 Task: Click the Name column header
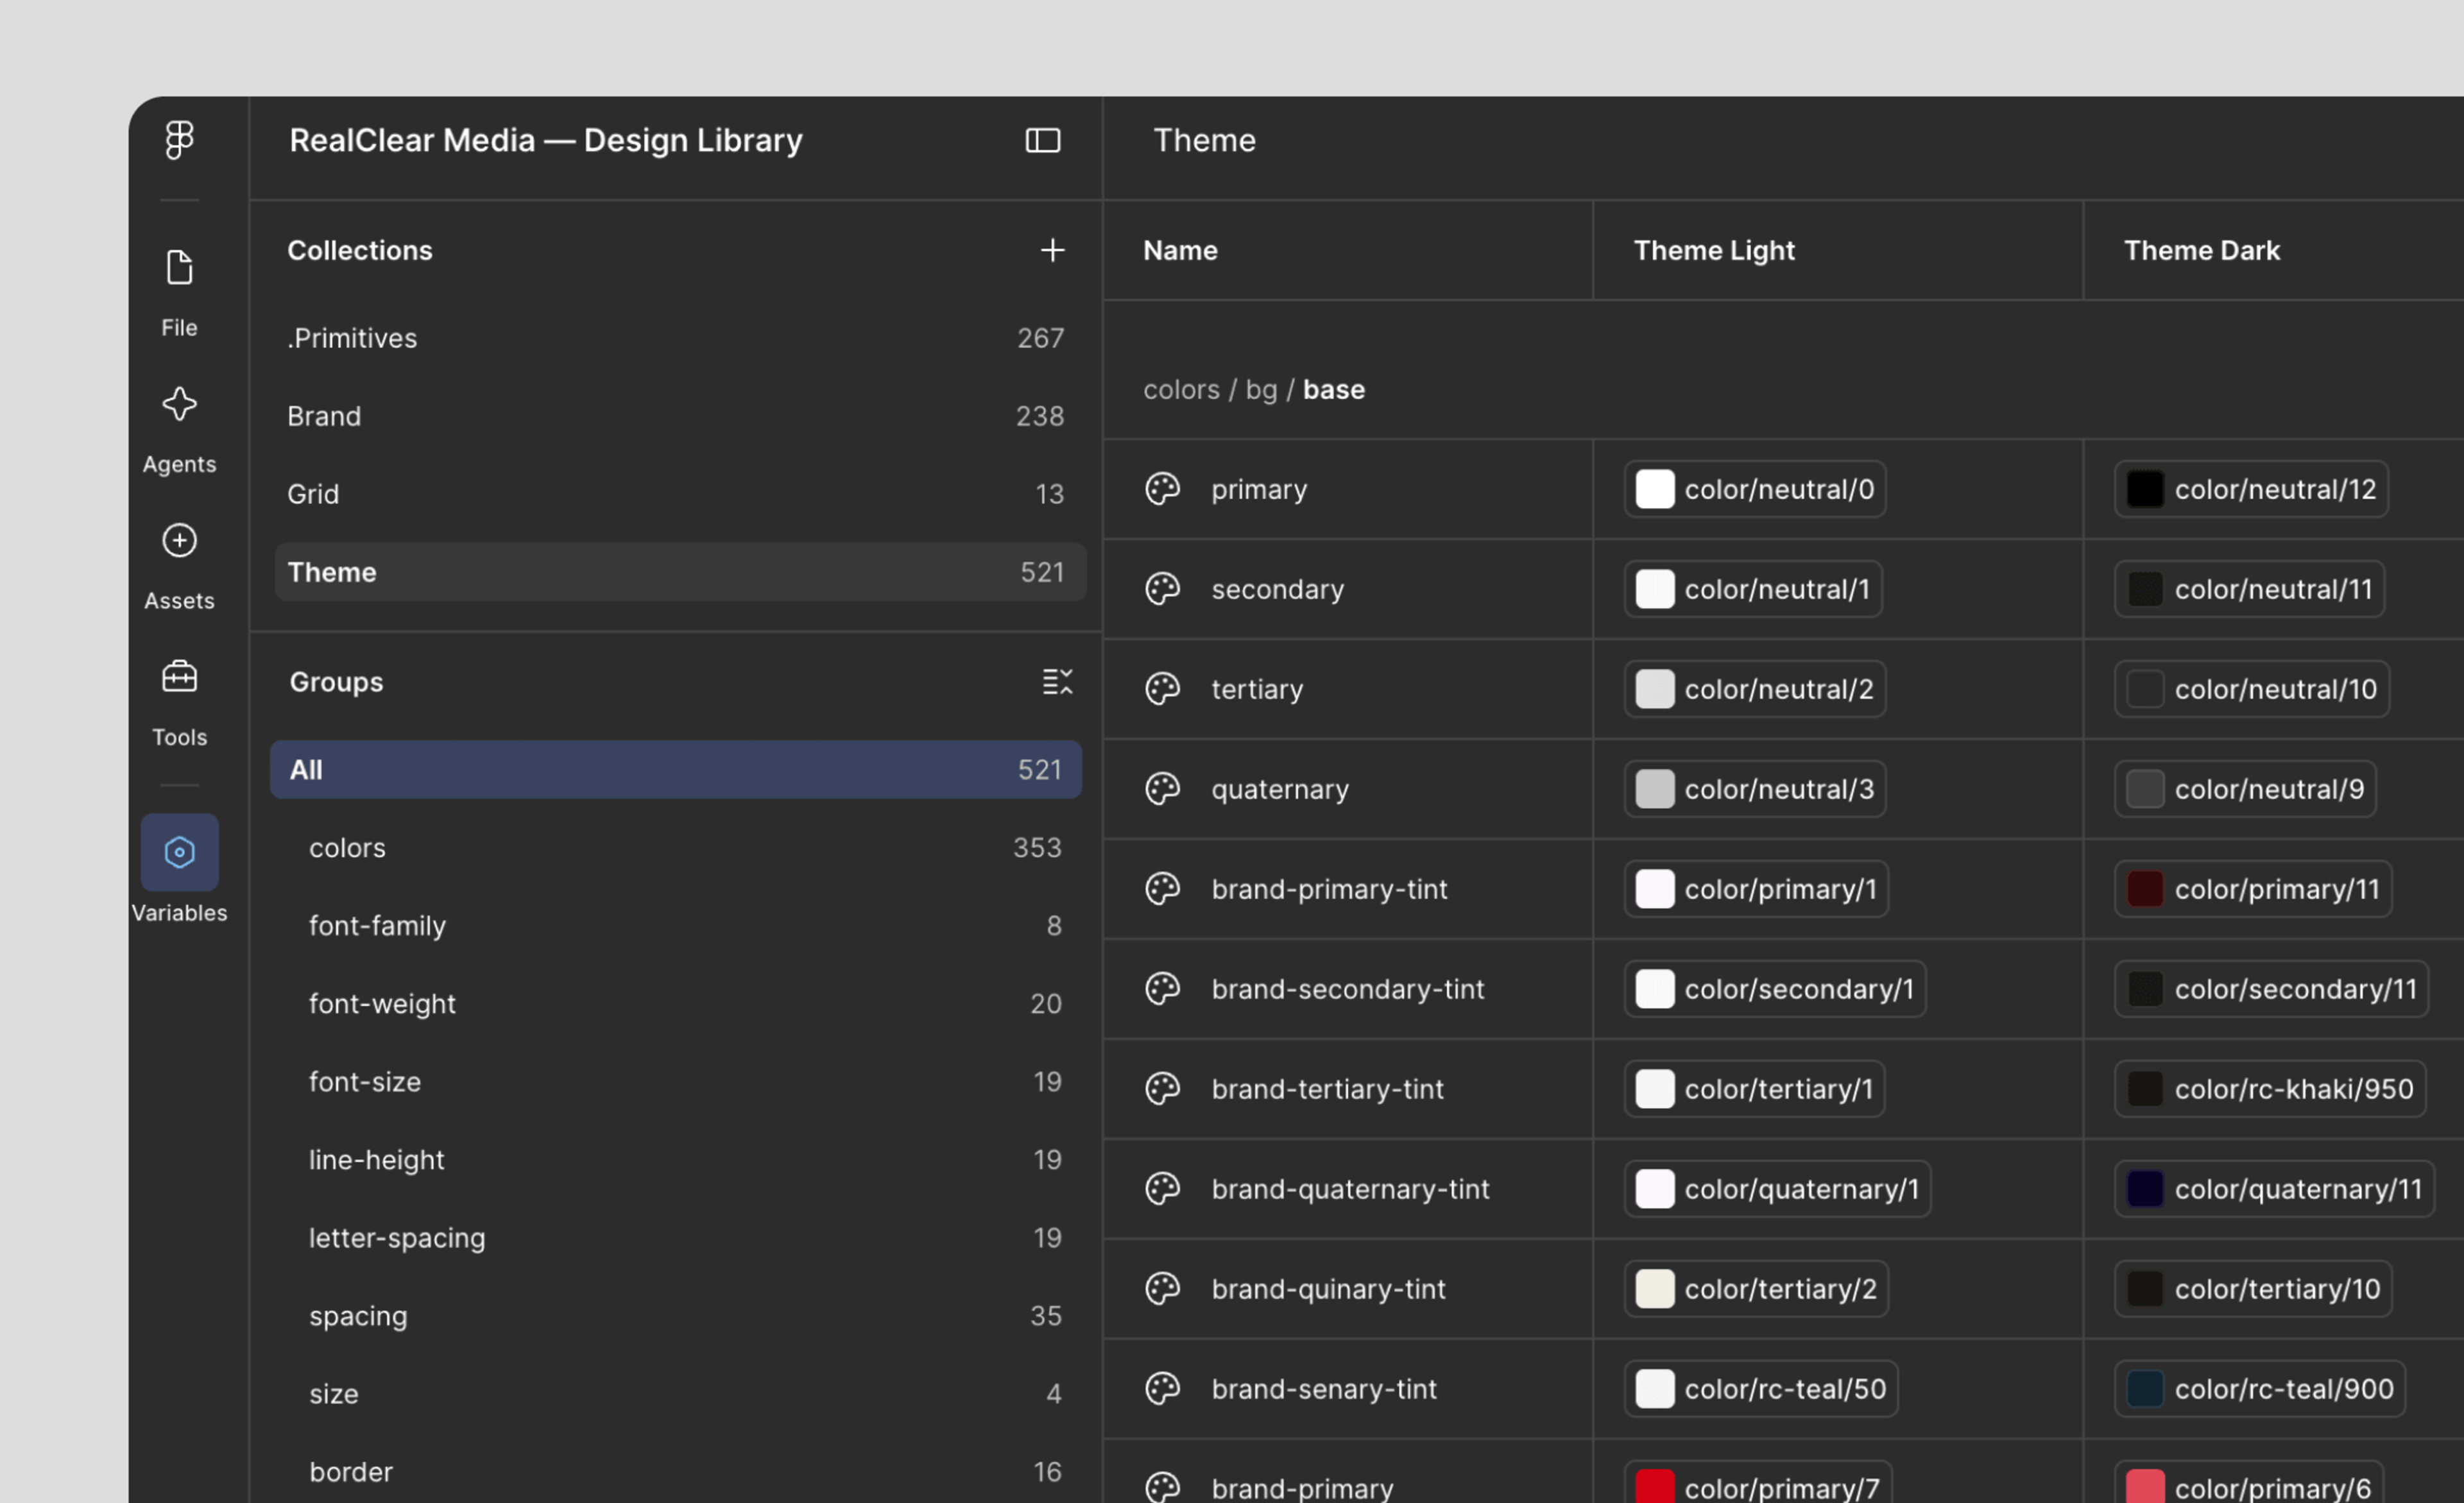pos(1180,250)
